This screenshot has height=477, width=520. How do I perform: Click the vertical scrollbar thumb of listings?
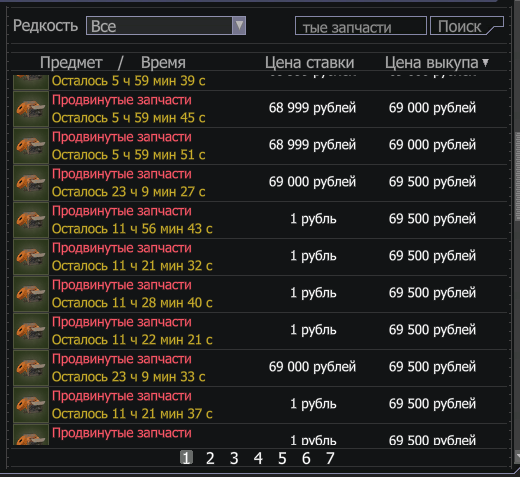(517, 176)
